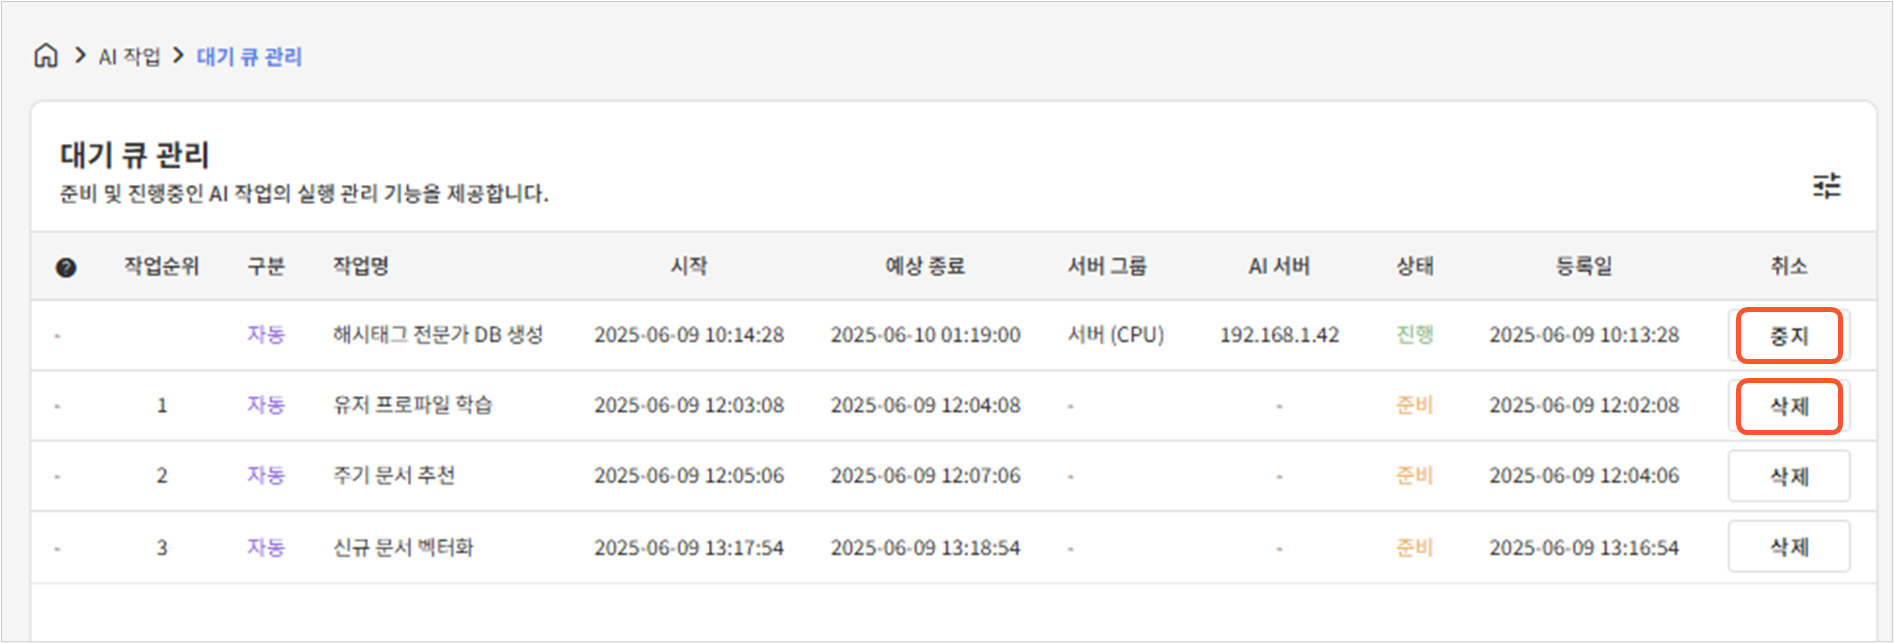The height and width of the screenshot is (643, 1894).
Task: Click the 상태 column header
Action: (1414, 266)
